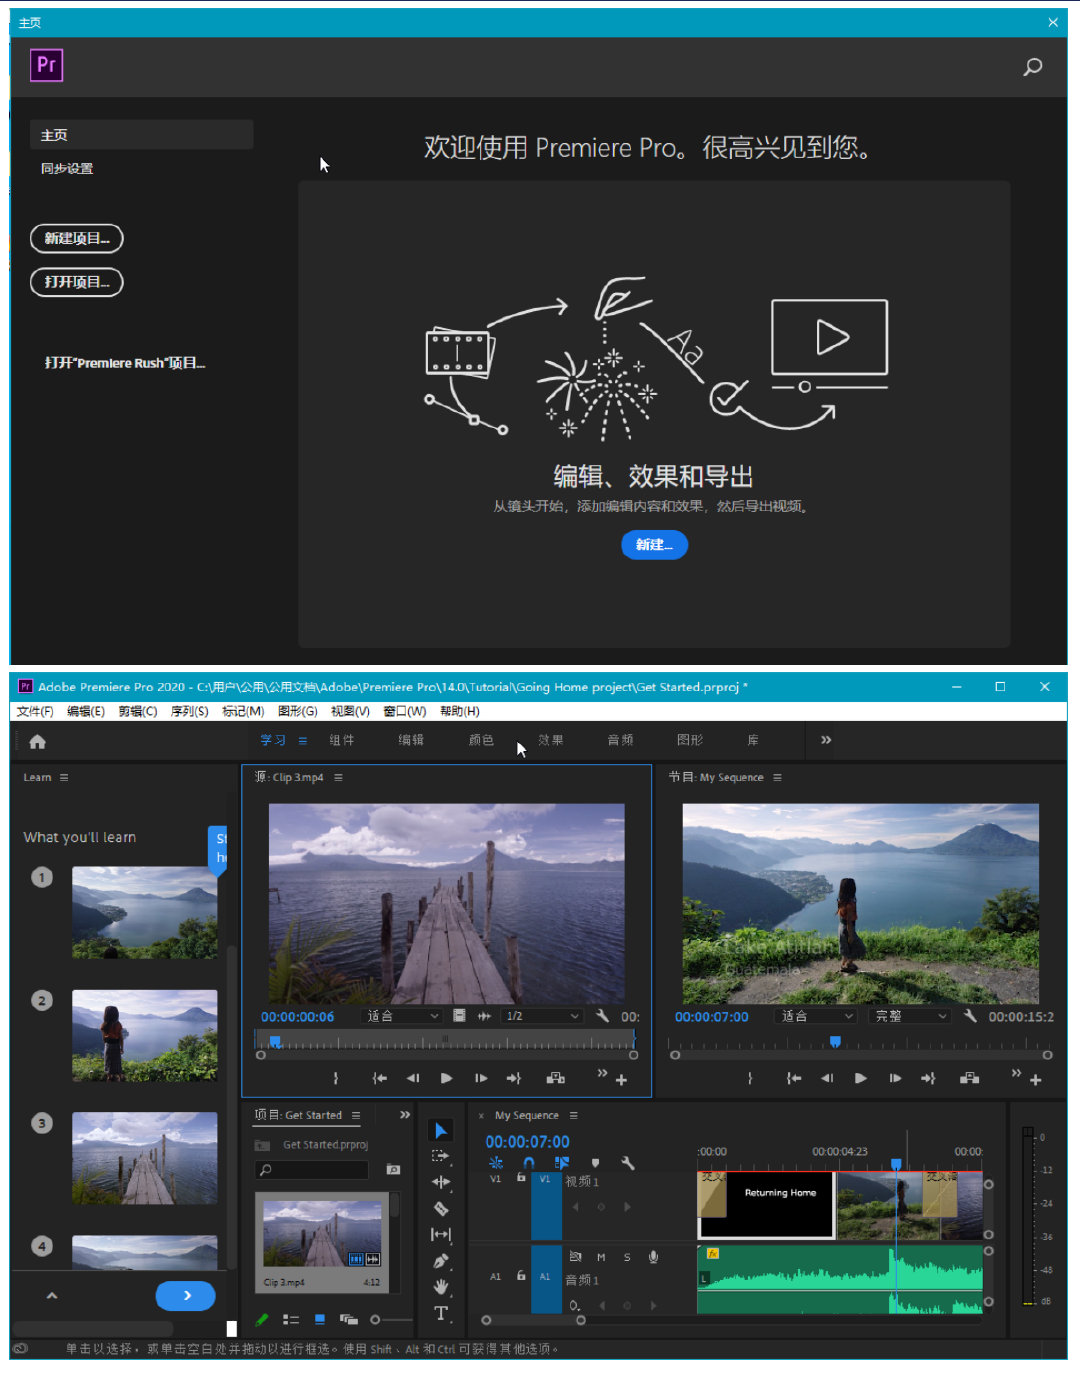Select 同步设置 in the welcome sidebar
Screen dimensions: 1080x1374
[x=67, y=168]
